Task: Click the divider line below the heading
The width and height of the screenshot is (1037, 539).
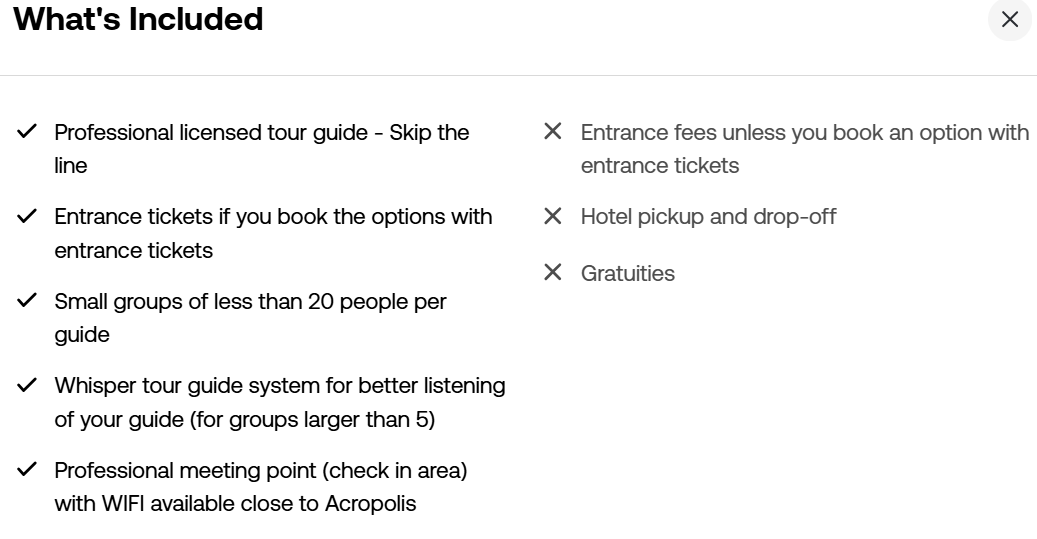Action: click(518, 75)
